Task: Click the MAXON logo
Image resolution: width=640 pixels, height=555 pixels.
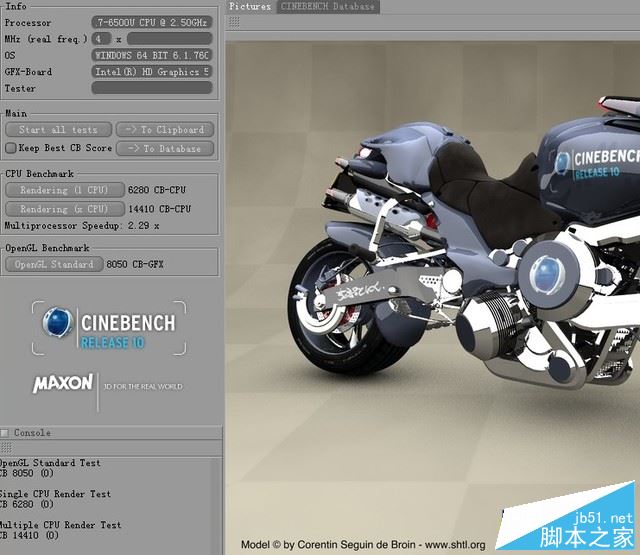Action: (63, 384)
